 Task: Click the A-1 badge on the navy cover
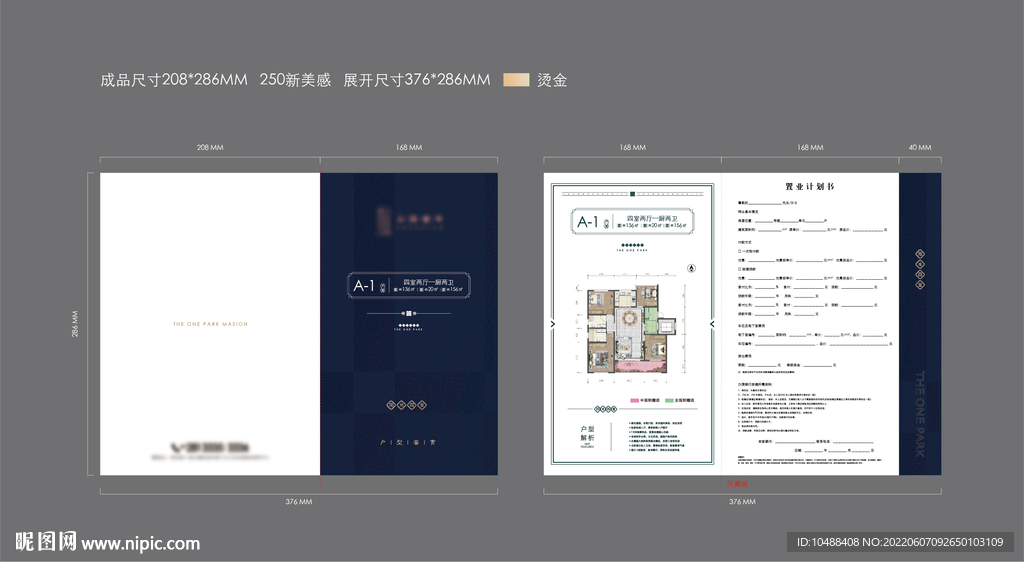(409, 285)
